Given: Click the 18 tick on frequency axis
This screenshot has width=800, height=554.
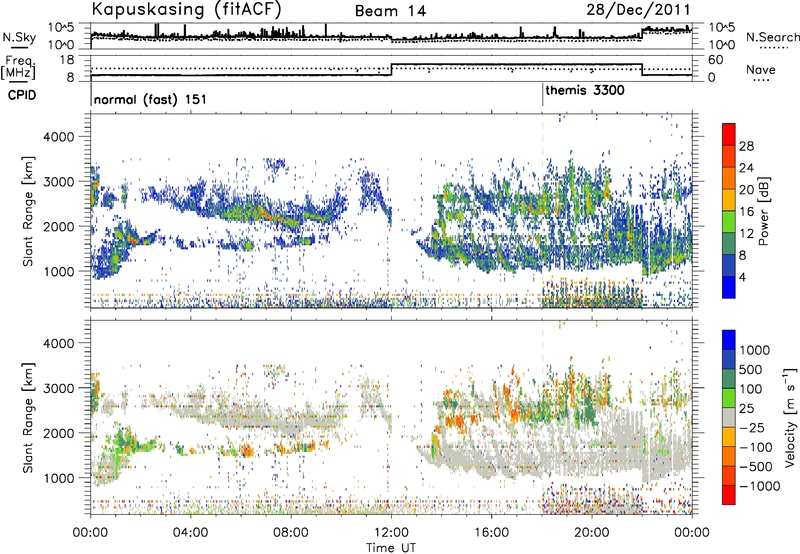Looking at the screenshot, I should (x=67, y=60).
